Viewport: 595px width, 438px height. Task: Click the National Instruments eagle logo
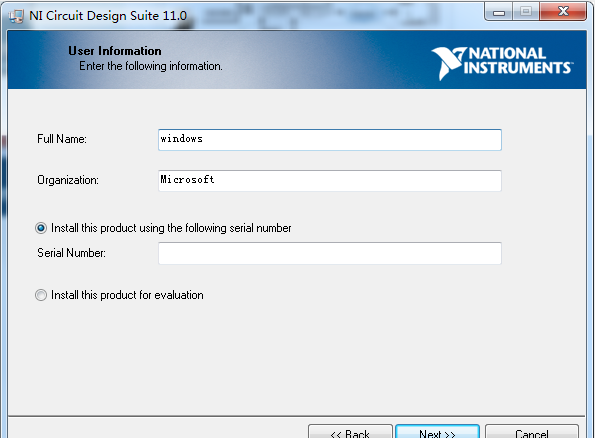click(449, 63)
